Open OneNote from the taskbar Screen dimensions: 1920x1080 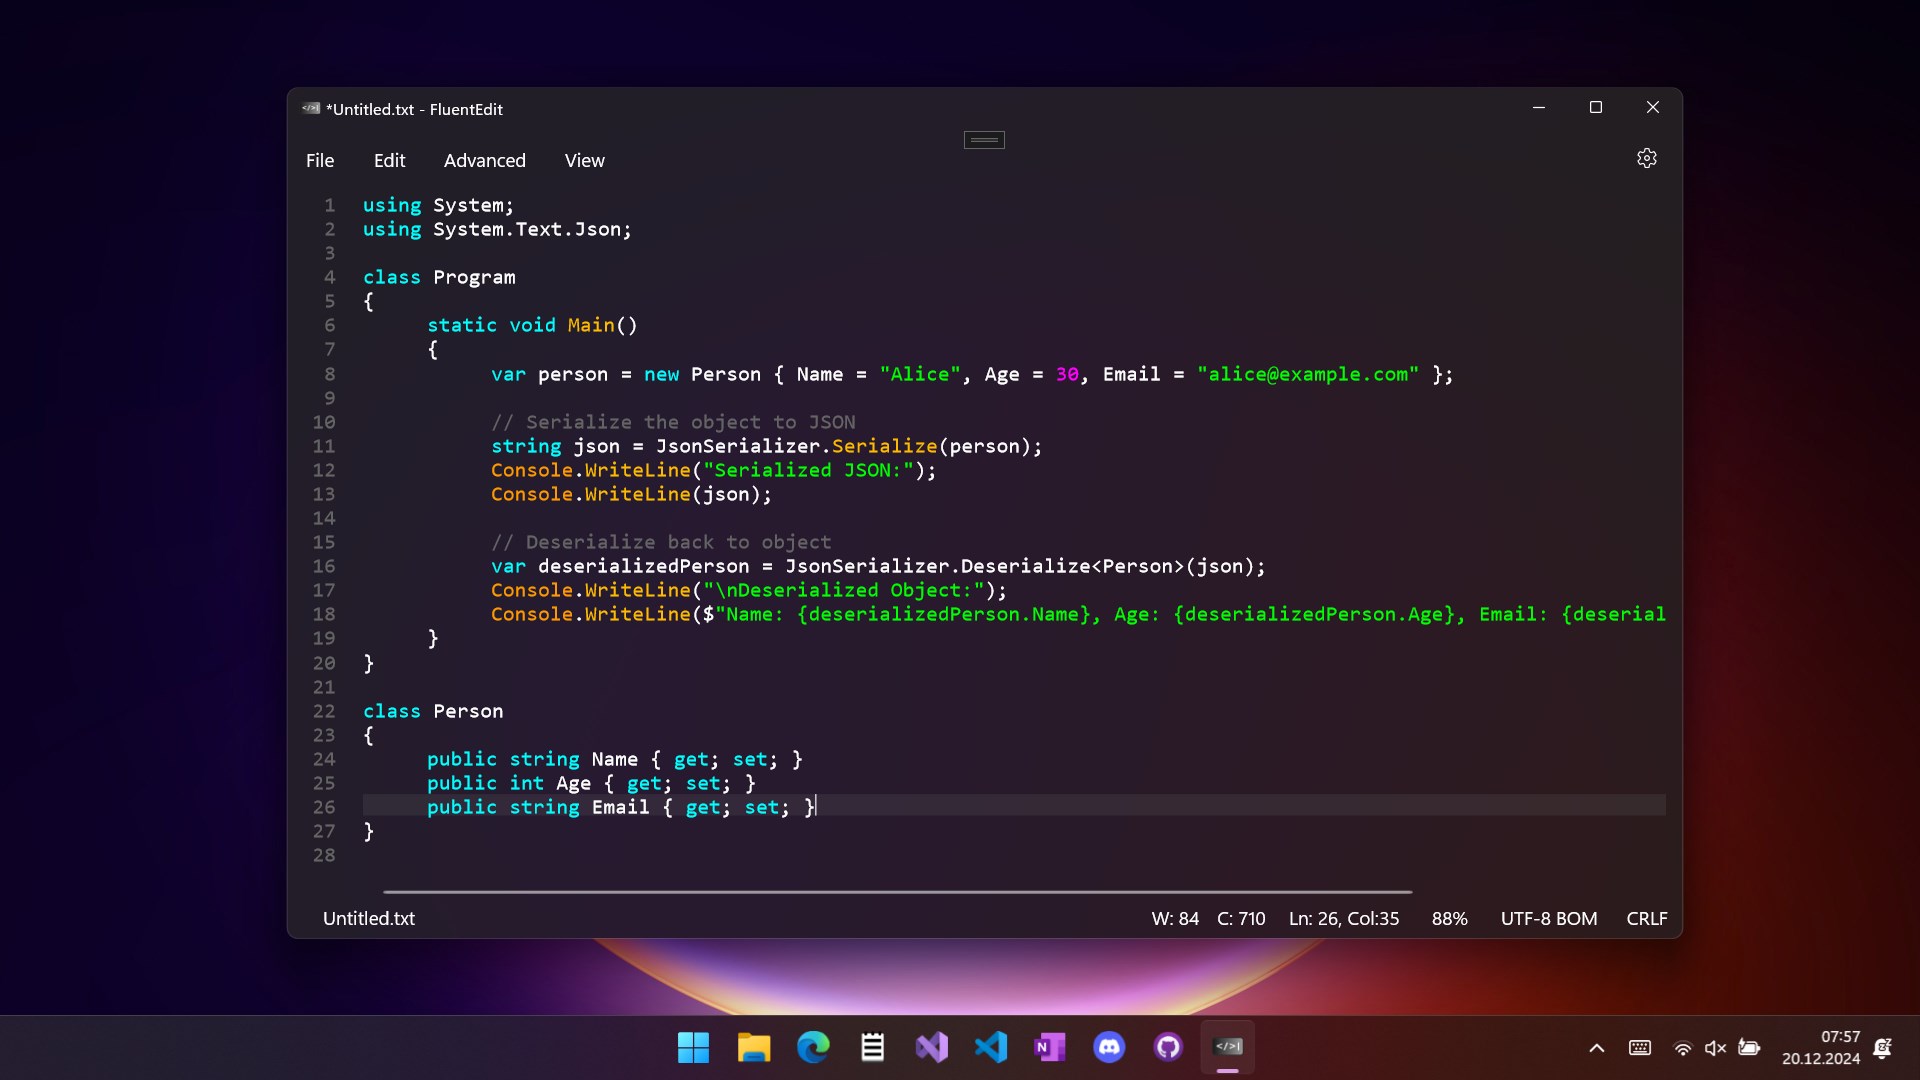(x=1050, y=1047)
